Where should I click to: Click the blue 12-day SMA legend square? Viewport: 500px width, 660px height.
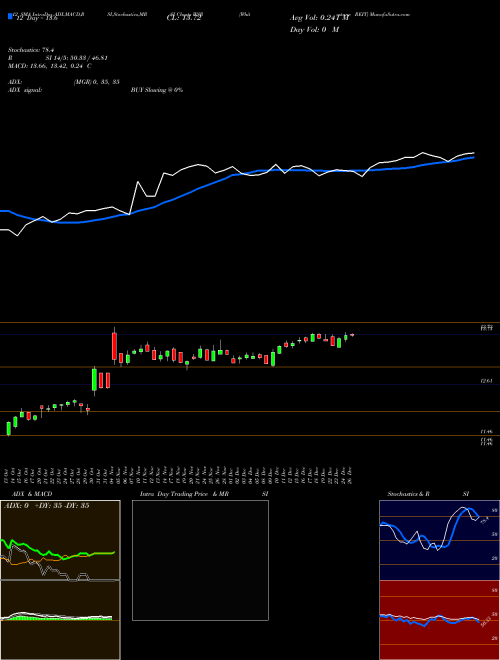pyautogui.click(x=10, y=16)
